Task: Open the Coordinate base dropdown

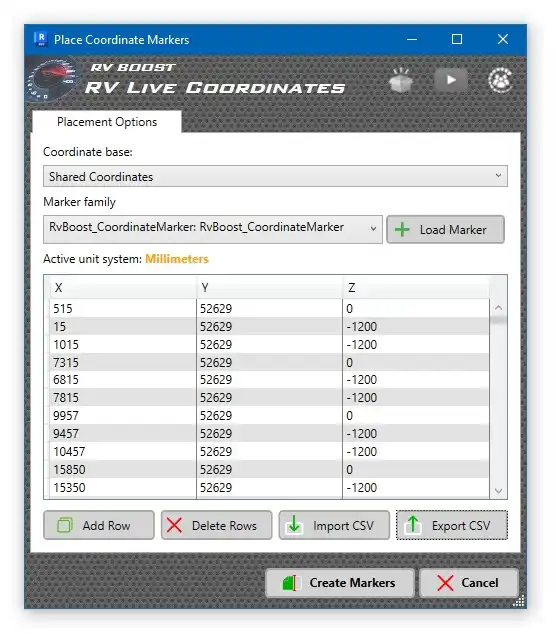Action: pos(275,176)
